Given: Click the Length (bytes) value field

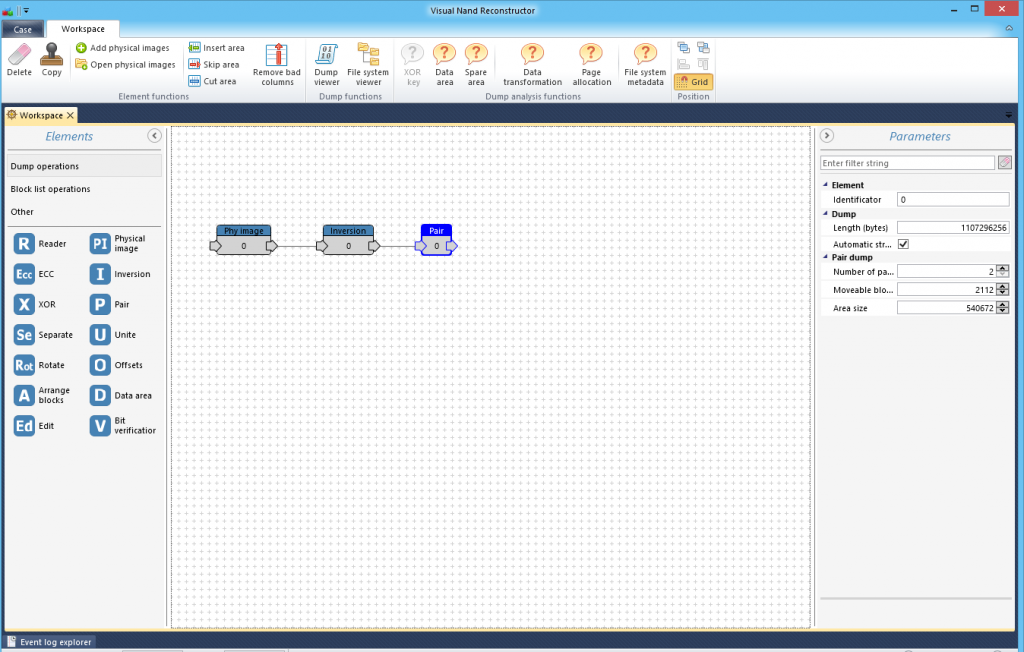Looking at the screenshot, I should 953,228.
